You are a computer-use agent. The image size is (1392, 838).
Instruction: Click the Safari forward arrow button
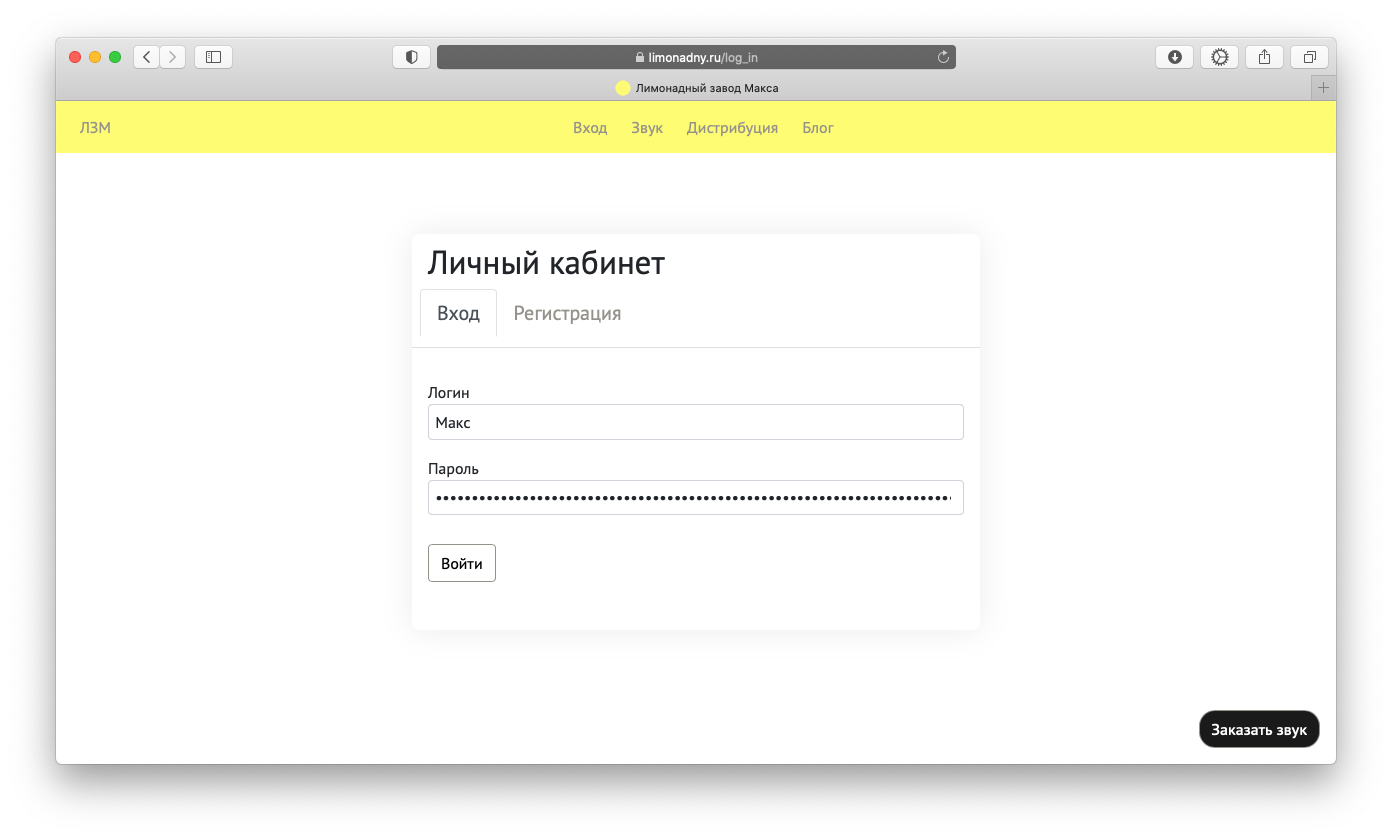(173, 57)
